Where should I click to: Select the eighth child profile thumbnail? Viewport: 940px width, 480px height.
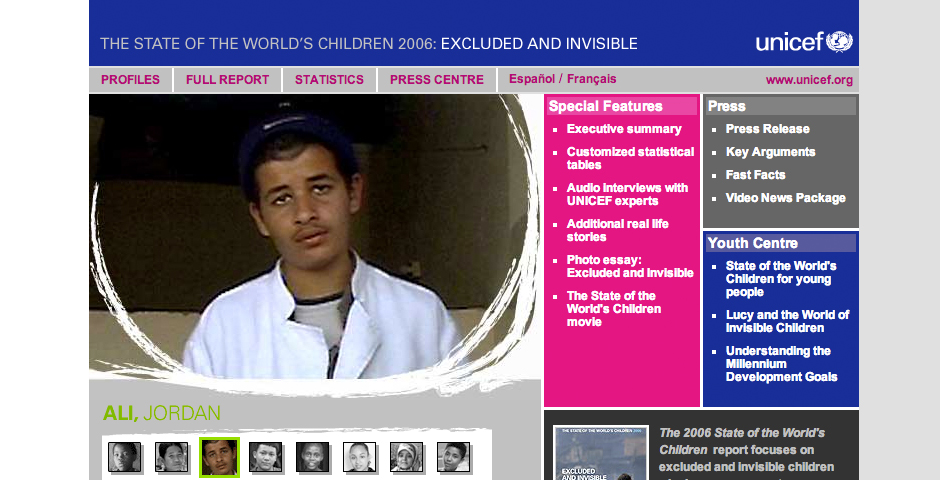453,457
